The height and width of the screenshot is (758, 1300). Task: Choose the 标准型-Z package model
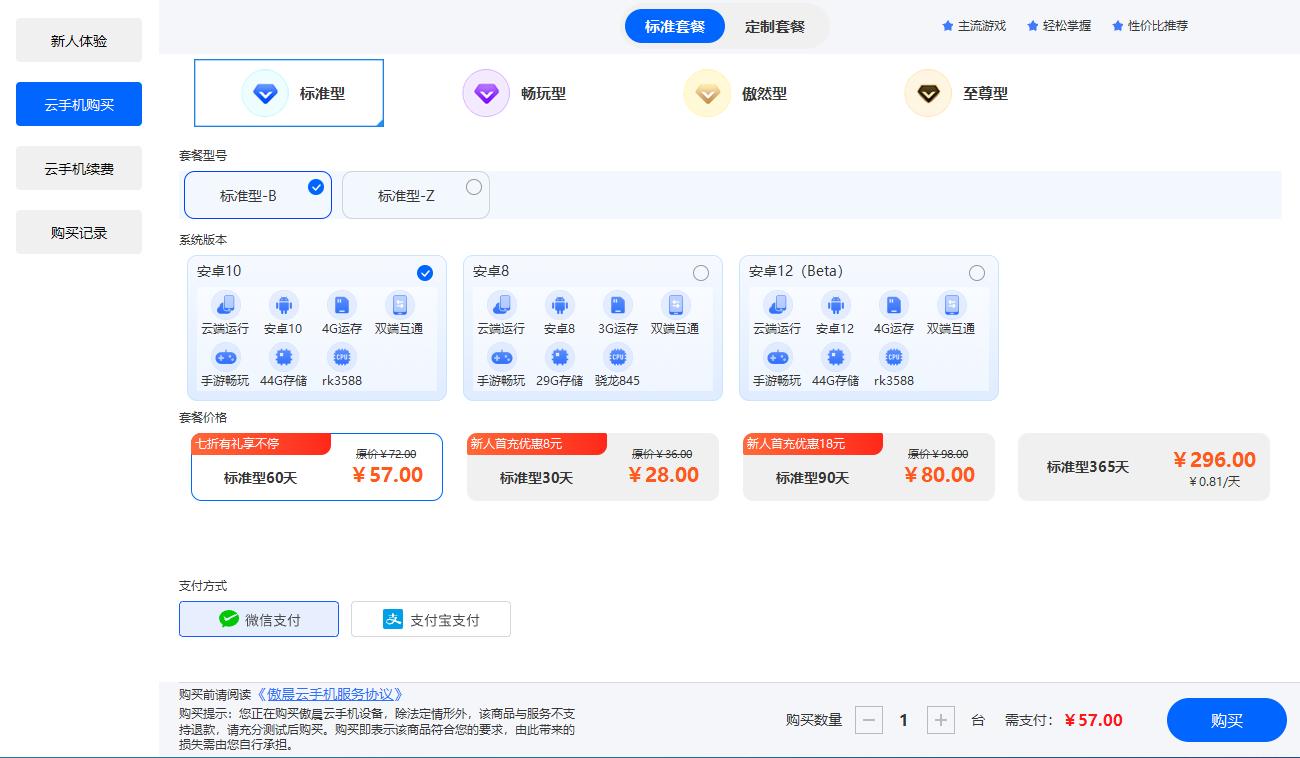415,195
